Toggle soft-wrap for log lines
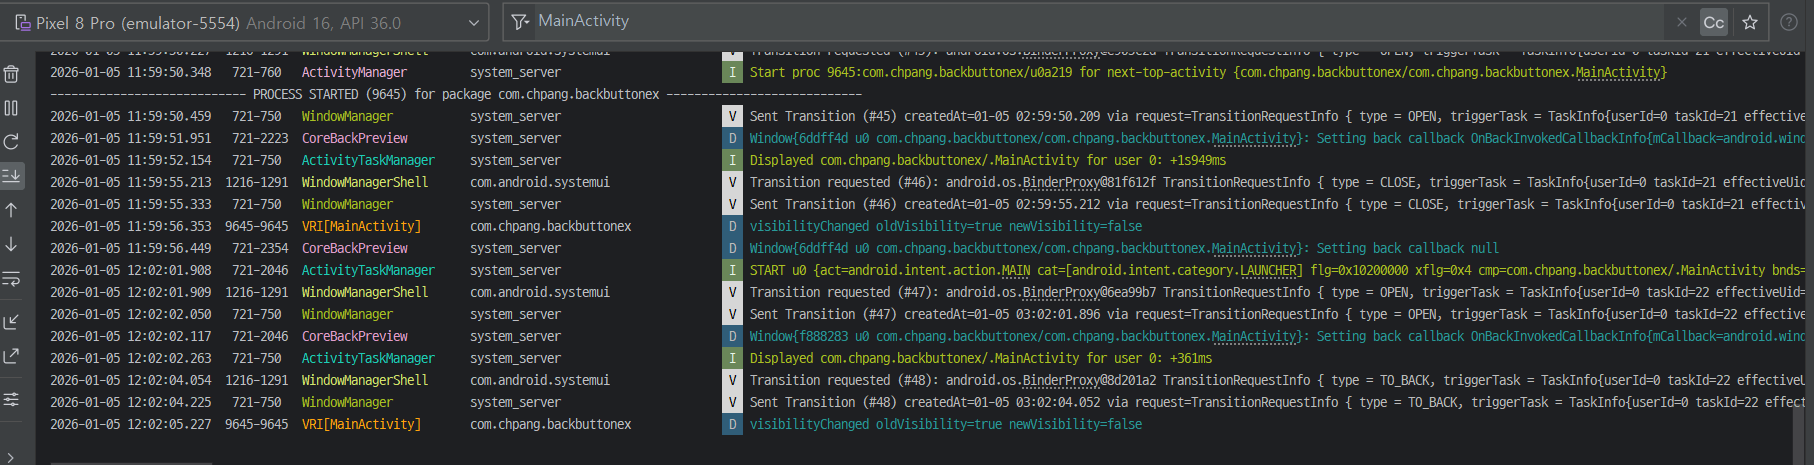1814x465 pixels. point(11,279)
